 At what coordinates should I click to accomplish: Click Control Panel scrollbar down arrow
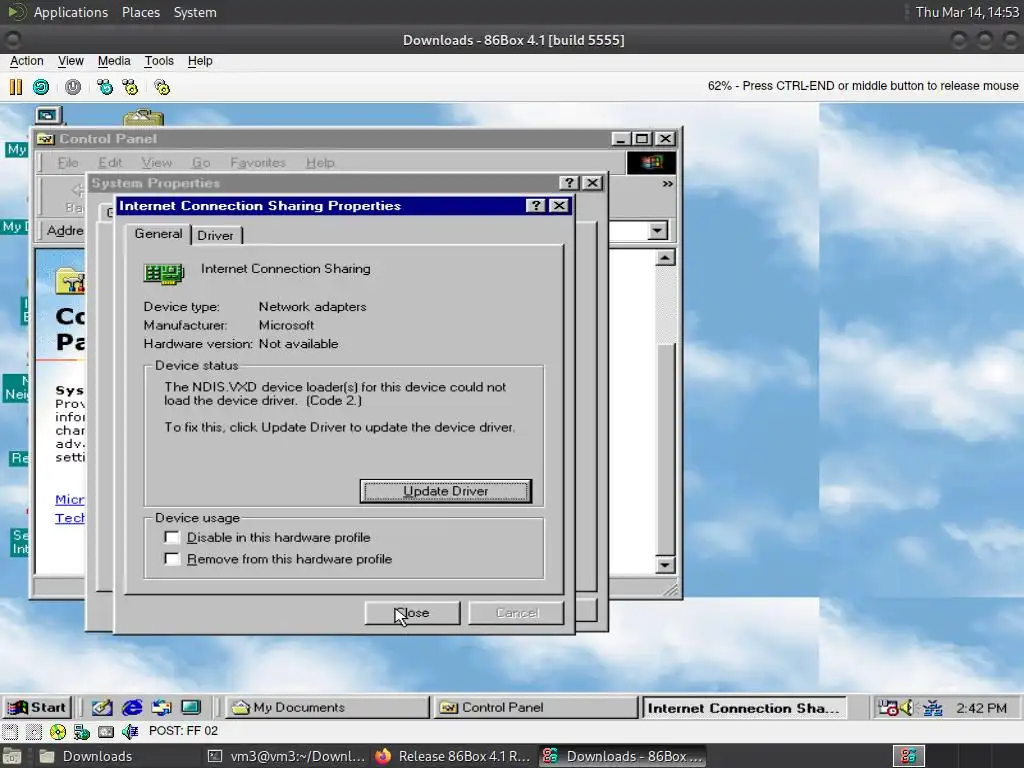coord(665,565)
